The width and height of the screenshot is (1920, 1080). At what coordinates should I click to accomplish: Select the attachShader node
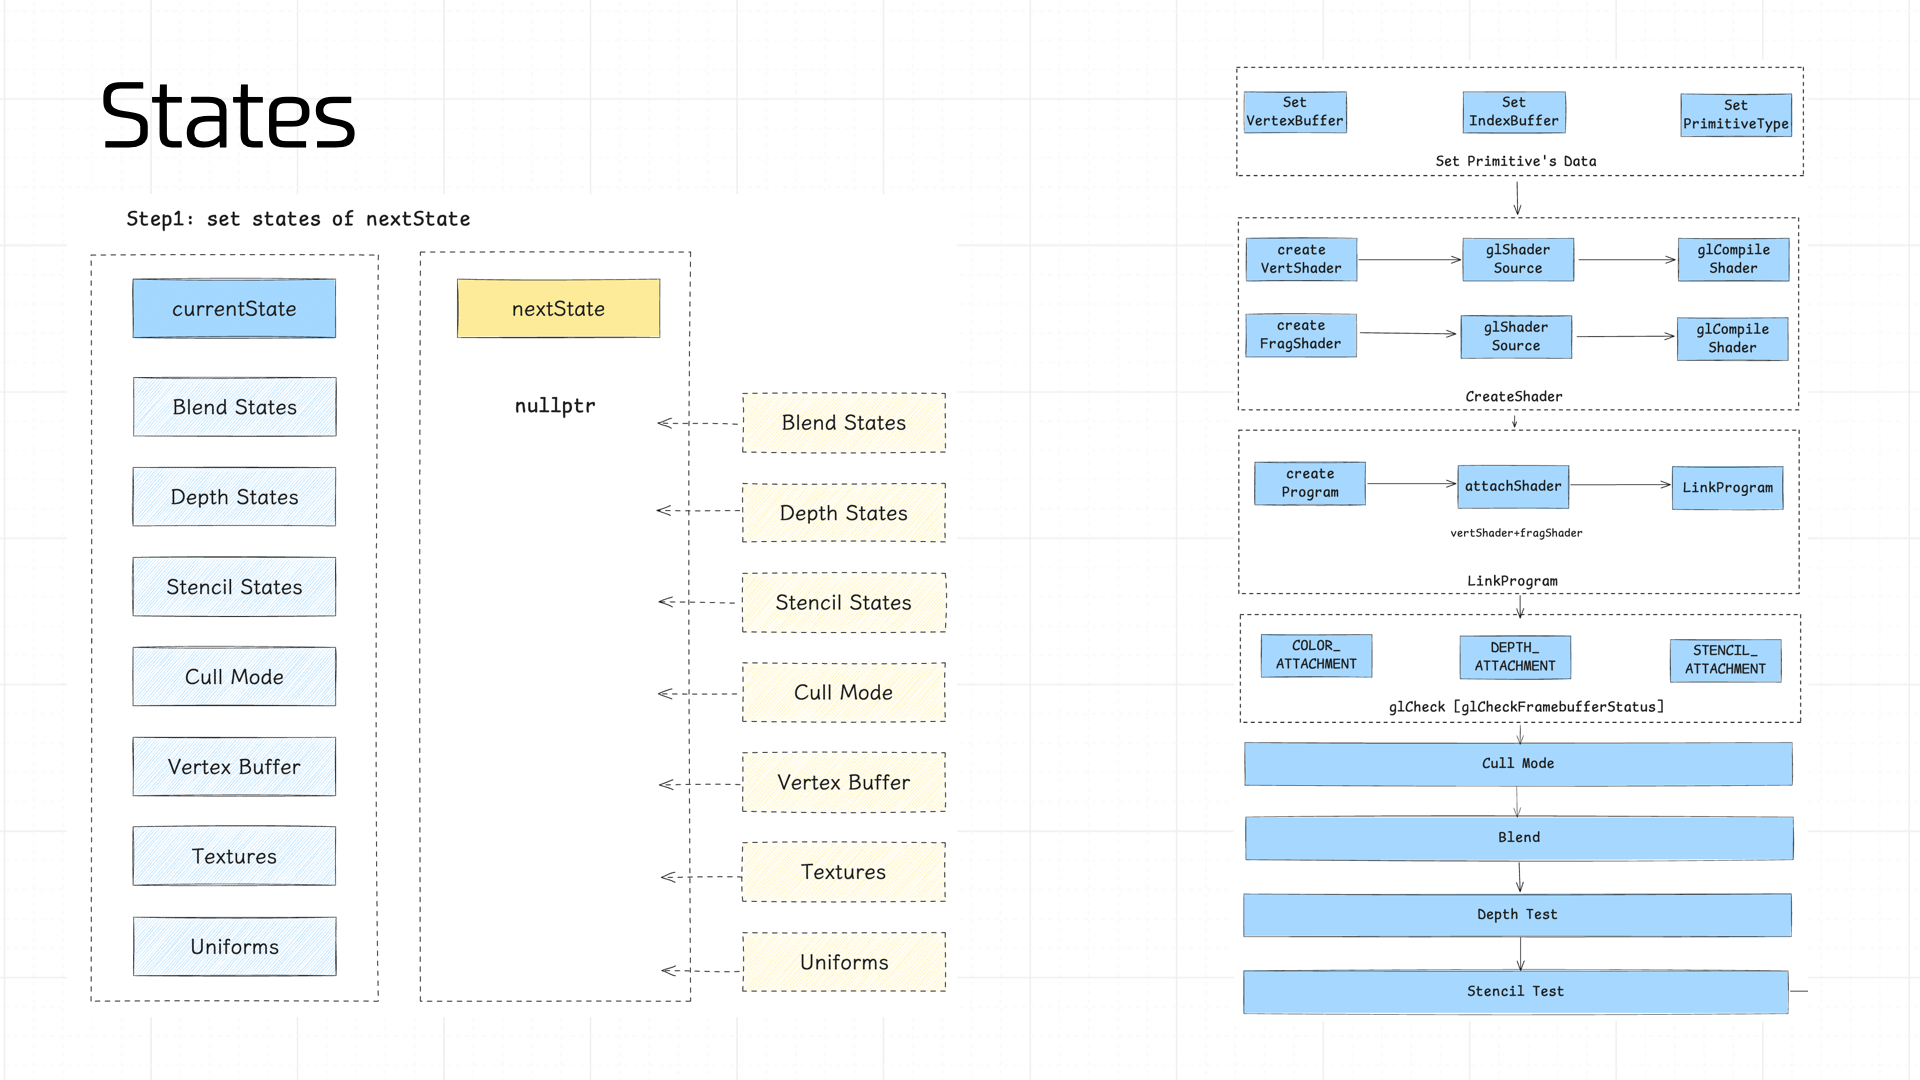point(1513,487)
